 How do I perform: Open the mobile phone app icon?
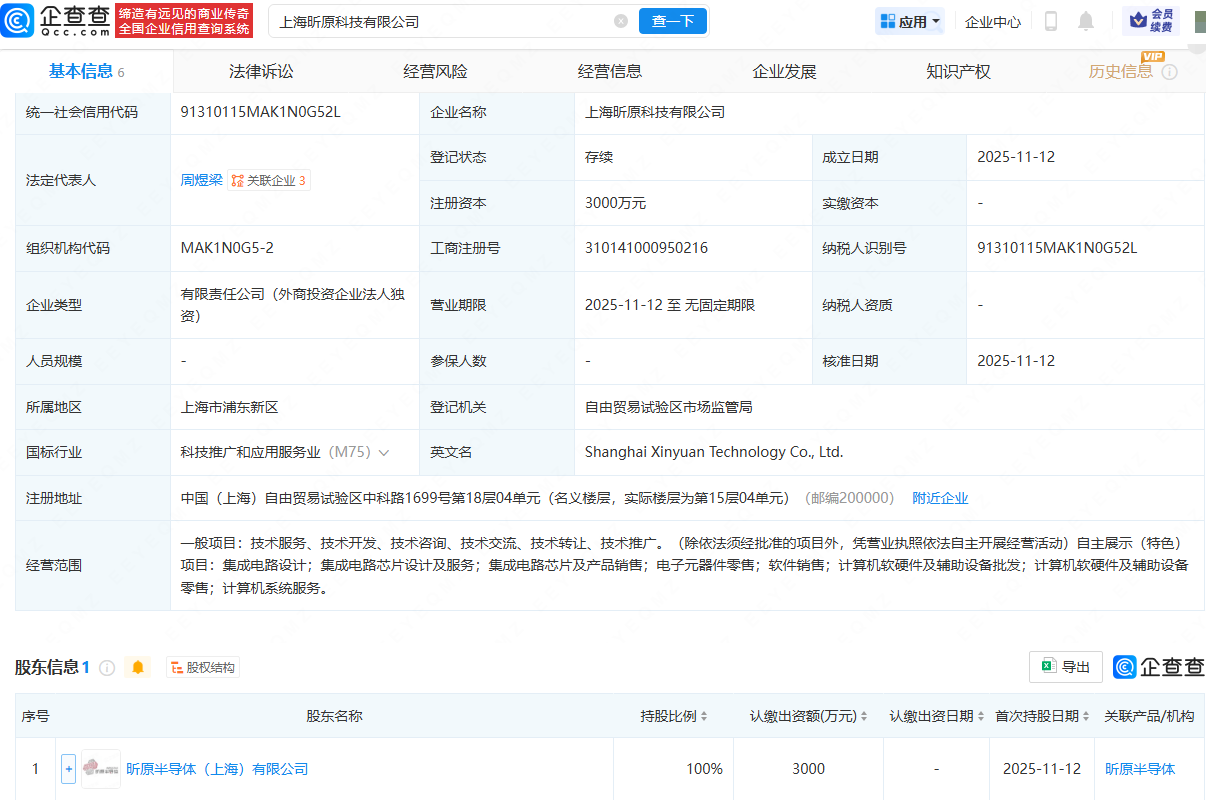pyautogui.click(x=1051, y=21)
